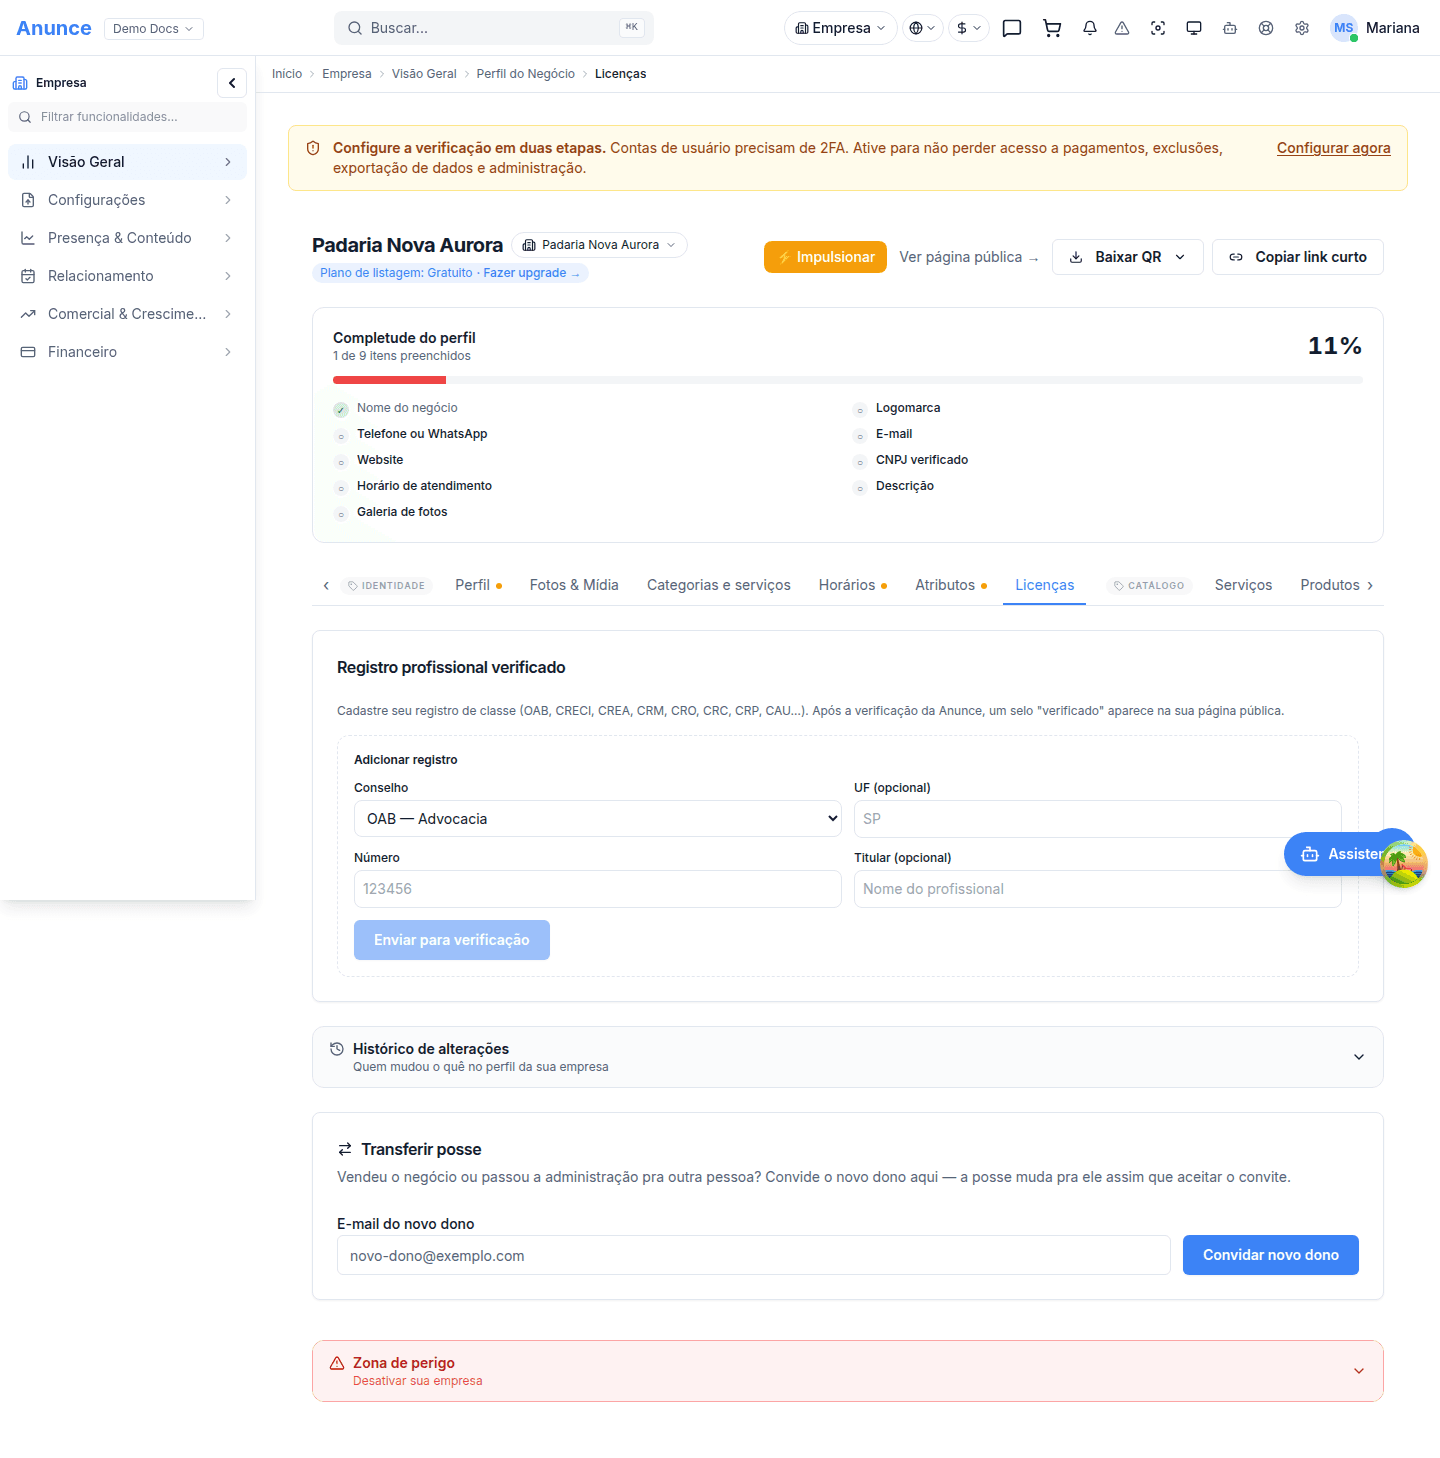
Task: Click the focus/scan icon in top bar
Action: (1158, 28)
